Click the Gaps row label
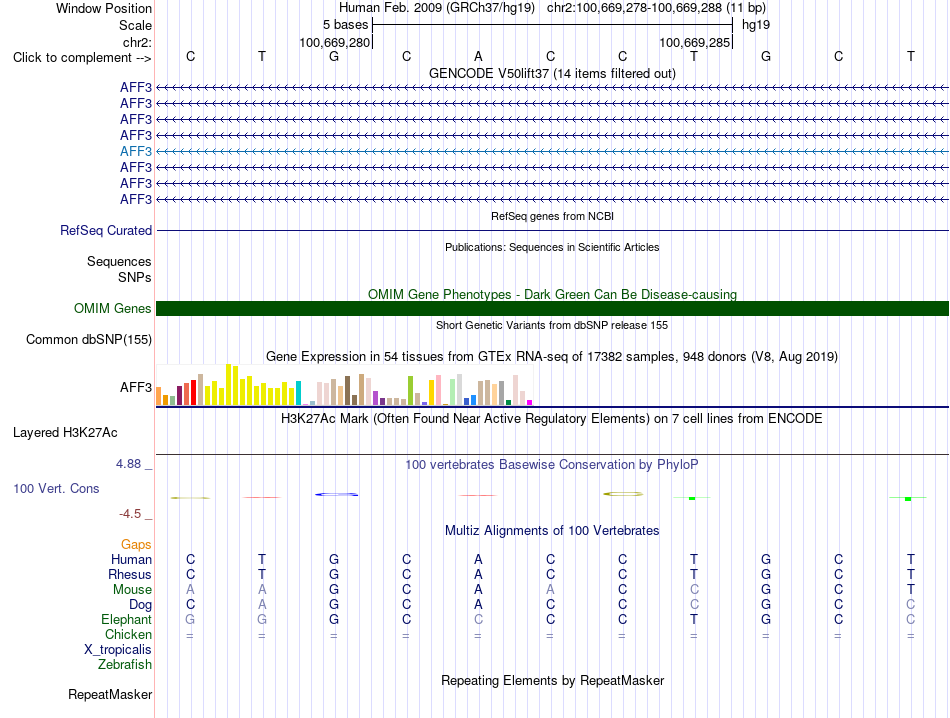Image resolution: width=950 pixels, height=718 pixels. tap(136, 544)
